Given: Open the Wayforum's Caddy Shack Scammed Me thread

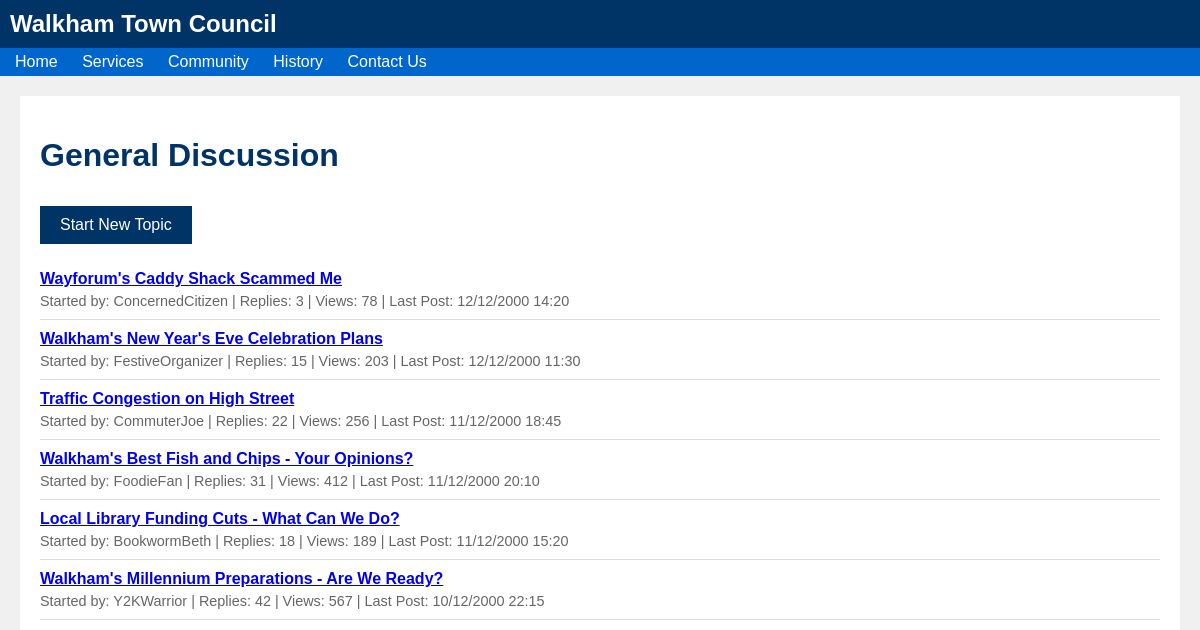Looking at the screenshot, I should (191, 279).
